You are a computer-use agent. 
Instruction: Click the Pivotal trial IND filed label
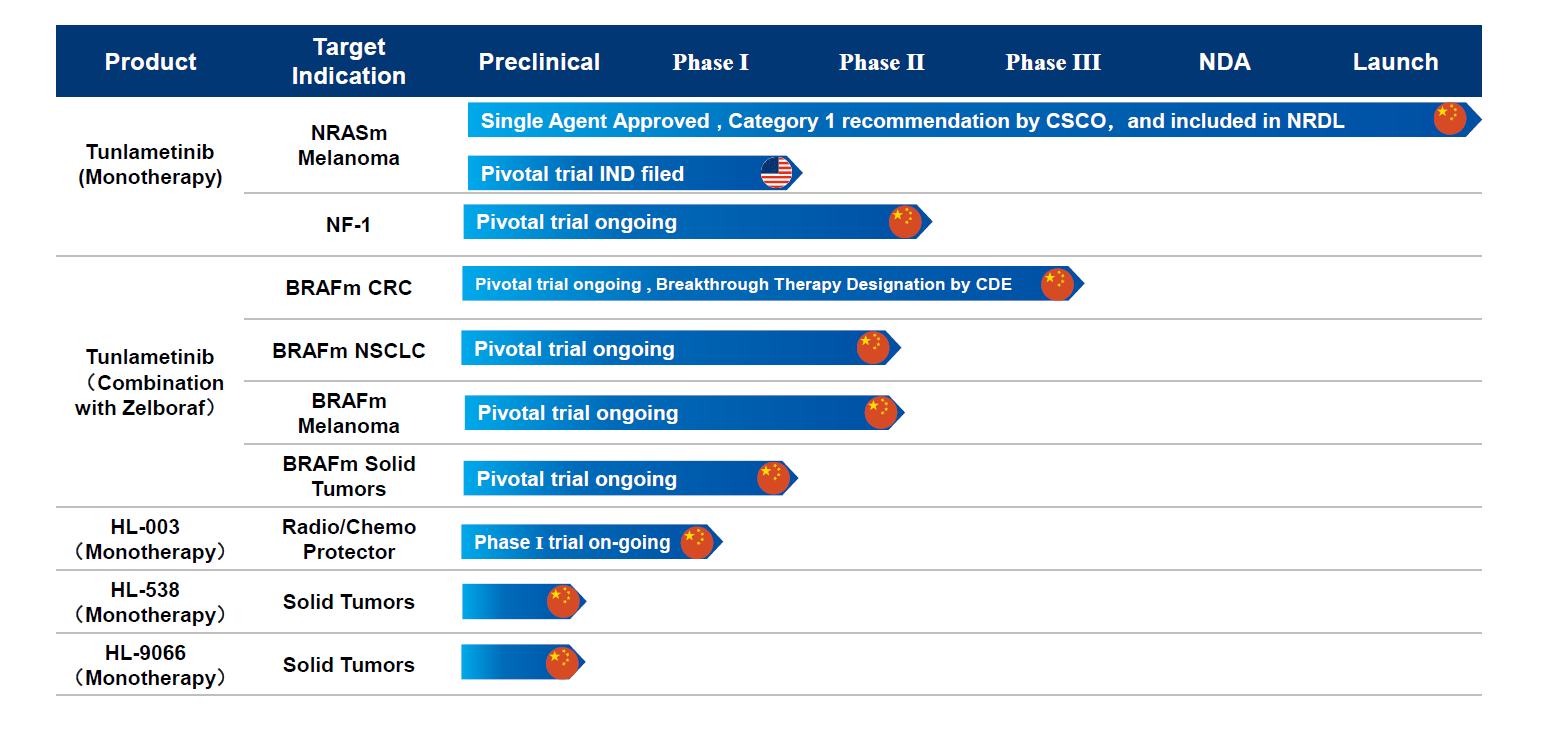click(582, 174)
